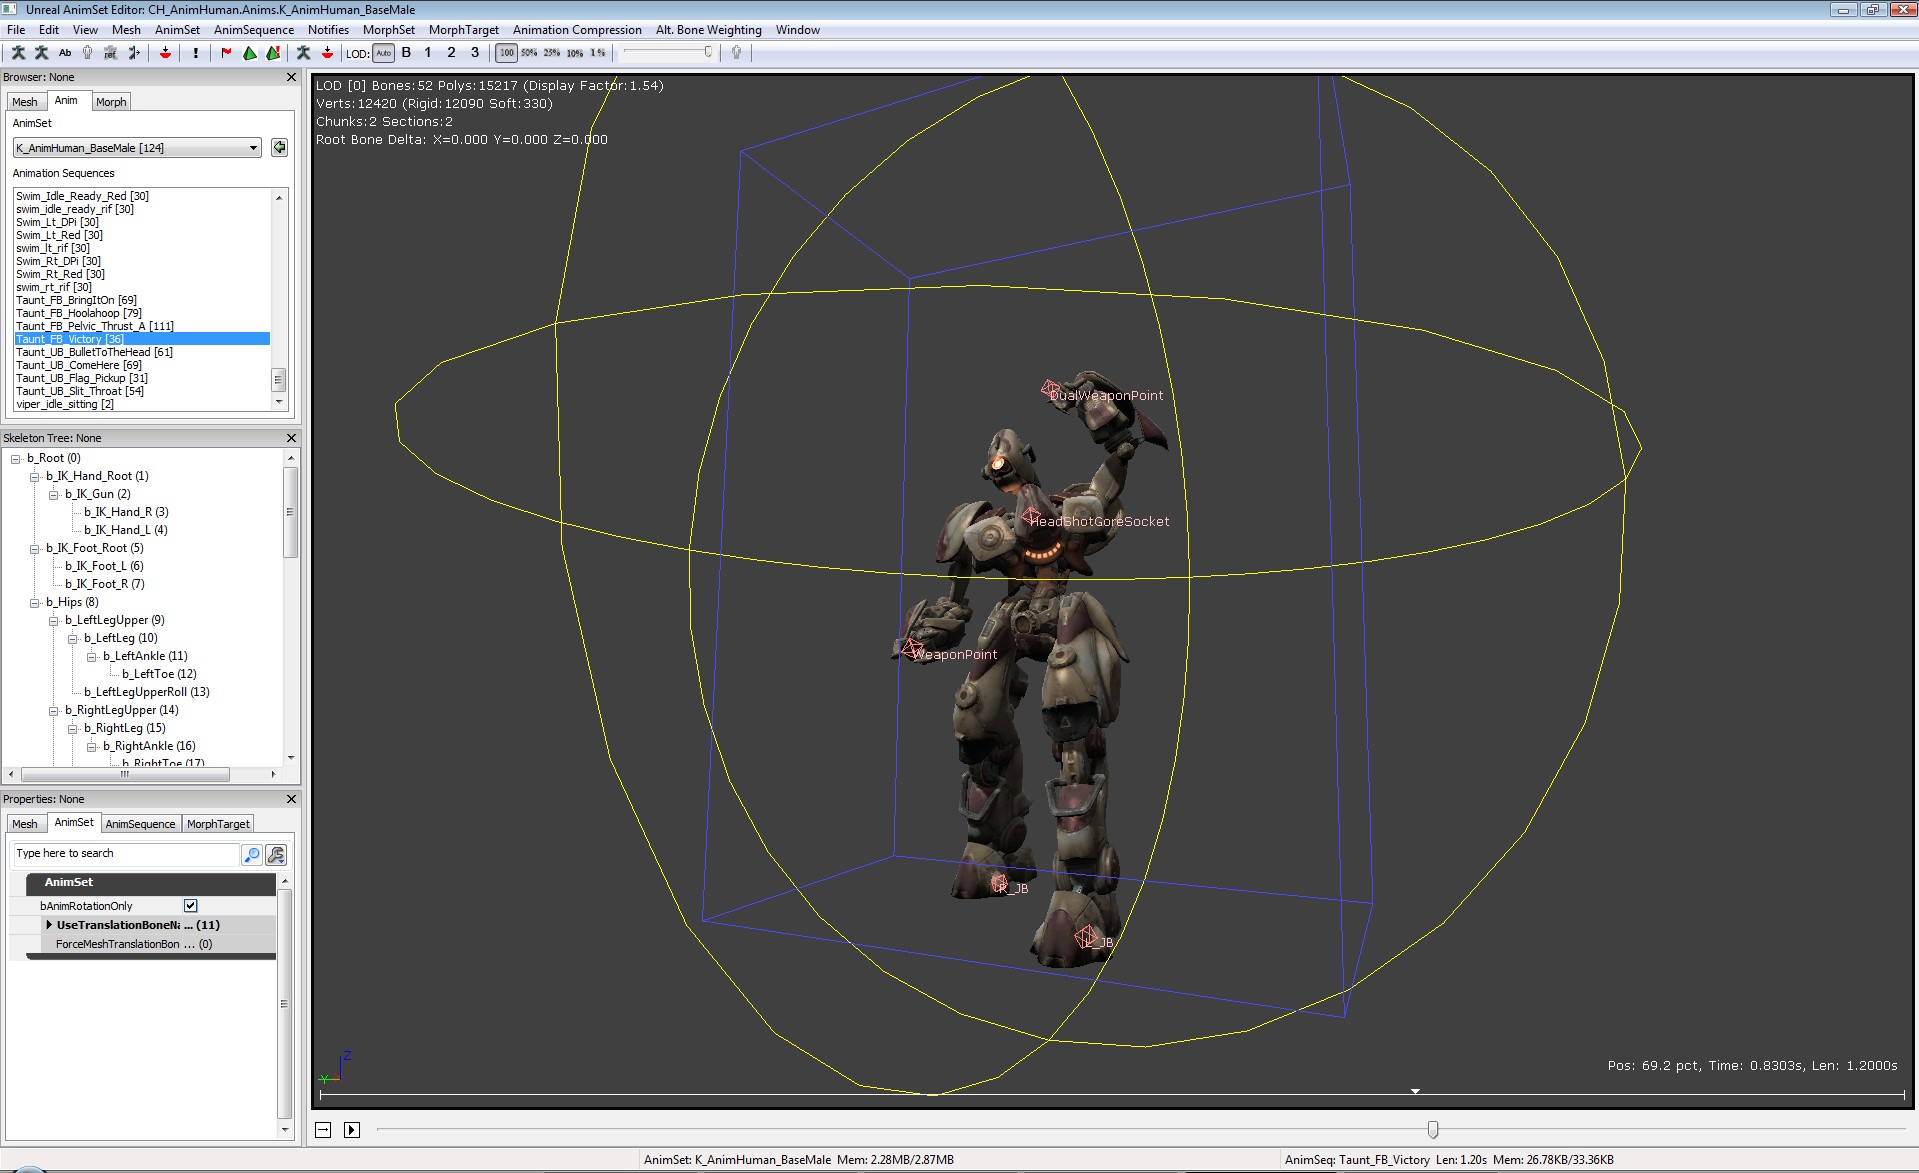Screen dimensions: 1919x1173
Task: Click the black exclamation mark toolbar icon
Action: pyautogui.click(x=196, y=53)
